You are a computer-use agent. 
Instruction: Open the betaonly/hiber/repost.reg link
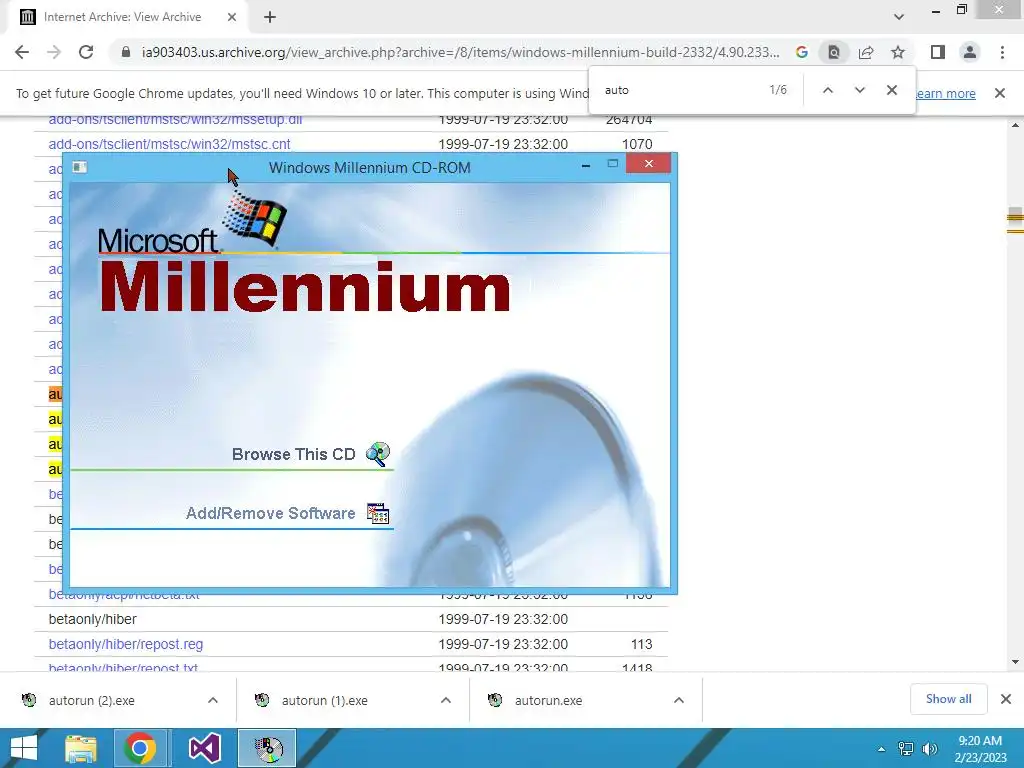click(125, 644)
